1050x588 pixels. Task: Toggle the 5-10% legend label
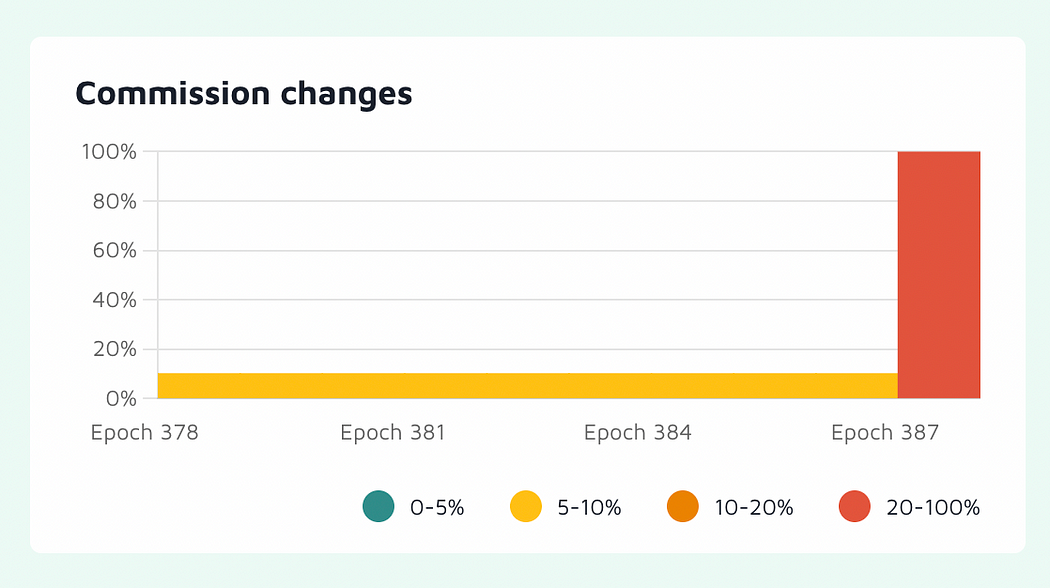tap(589, 508)
